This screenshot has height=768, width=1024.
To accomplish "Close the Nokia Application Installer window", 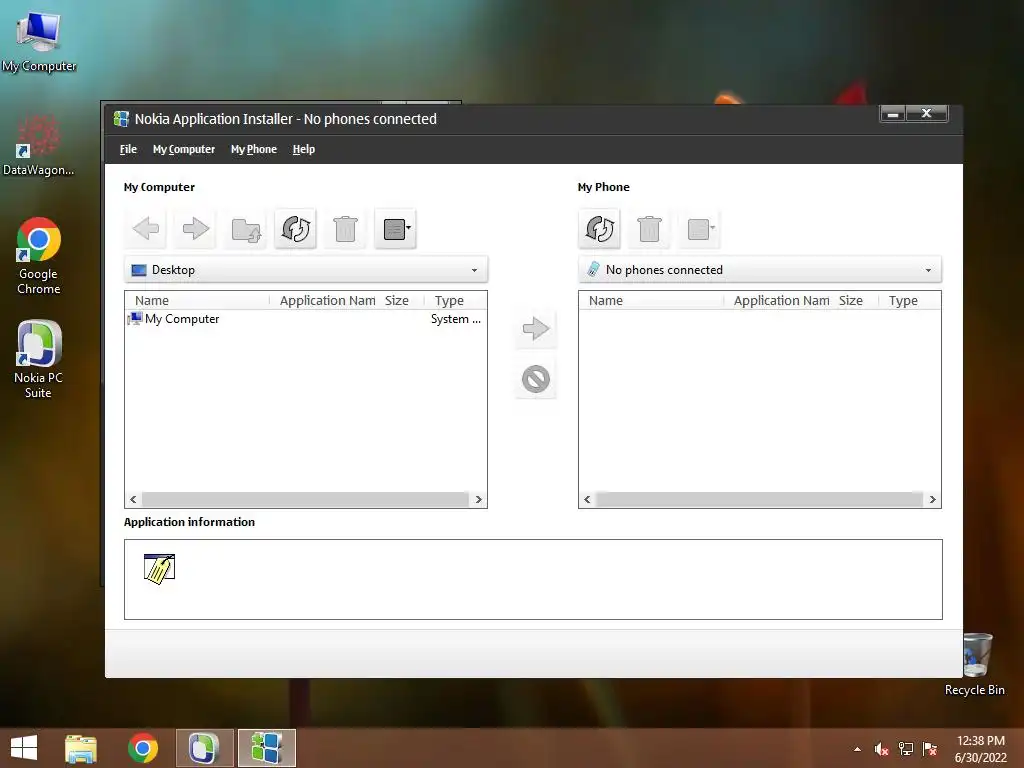I will coord(926,114).
